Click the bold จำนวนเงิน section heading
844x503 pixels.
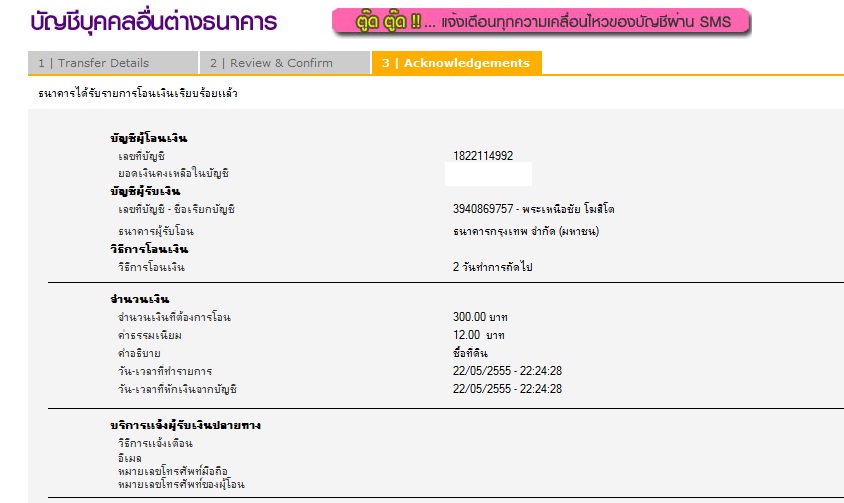tap(139, 299)
